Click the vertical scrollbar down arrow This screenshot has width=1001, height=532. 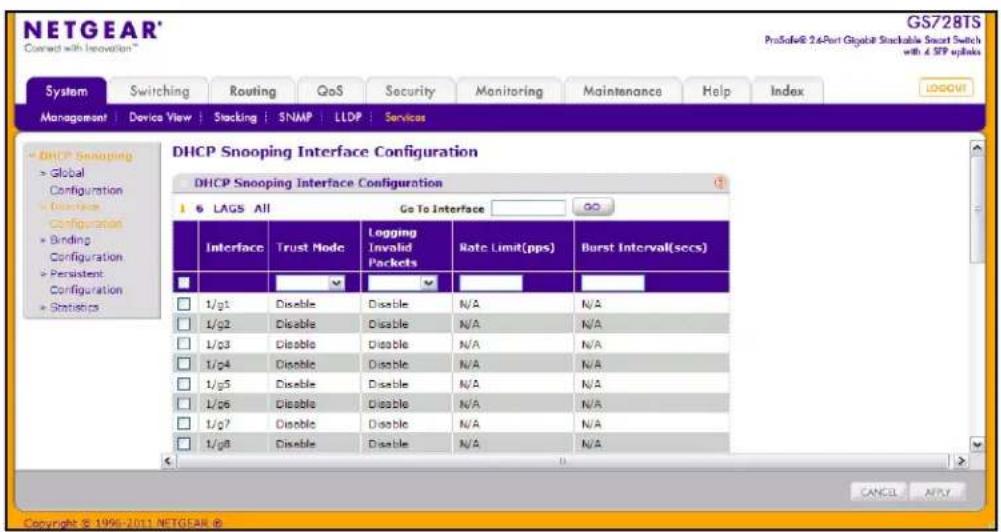975,443
